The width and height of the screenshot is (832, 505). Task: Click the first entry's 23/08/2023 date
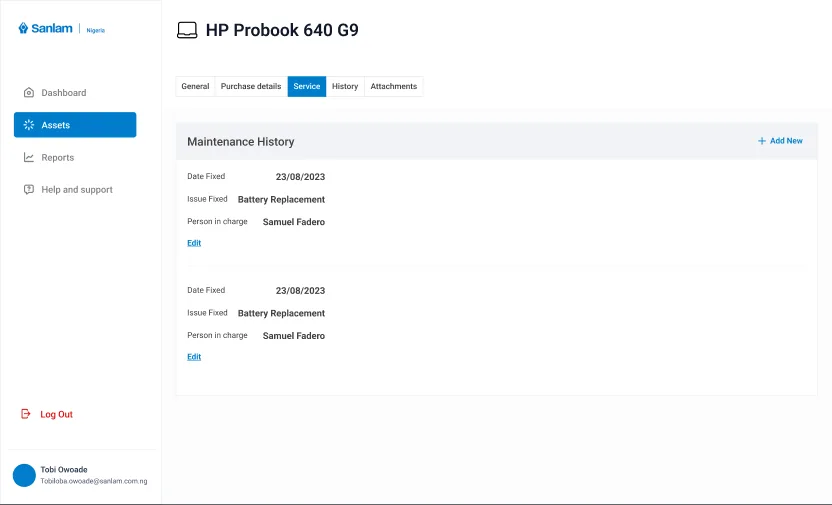(x=300, y=177)
